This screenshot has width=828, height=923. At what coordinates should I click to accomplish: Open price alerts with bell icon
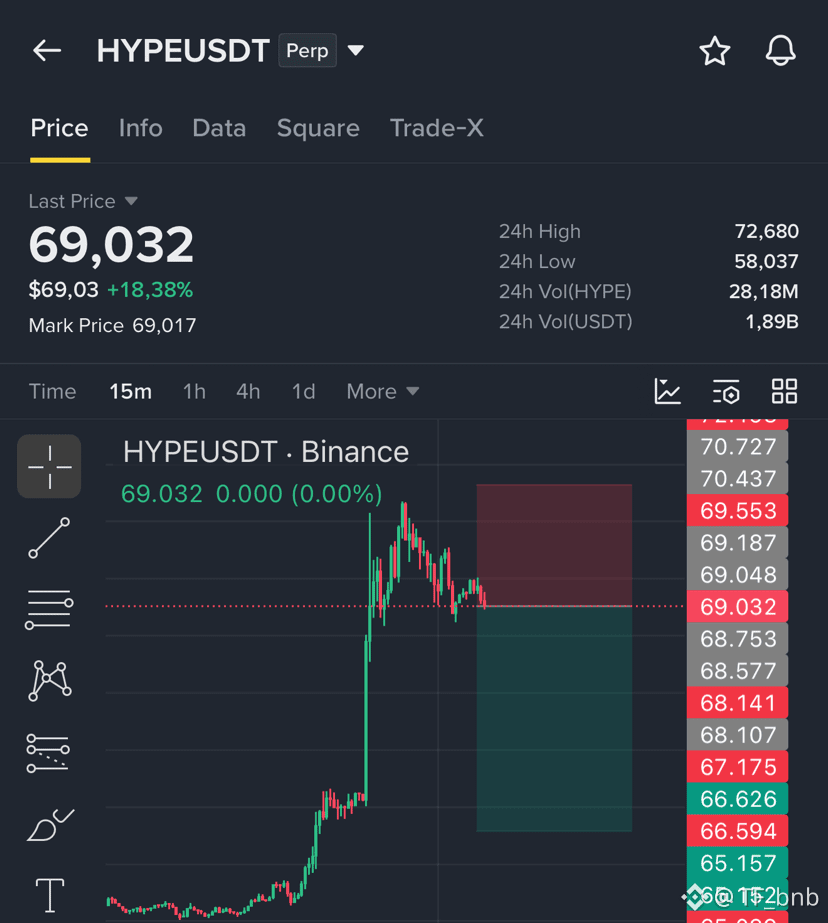point(780,51)
